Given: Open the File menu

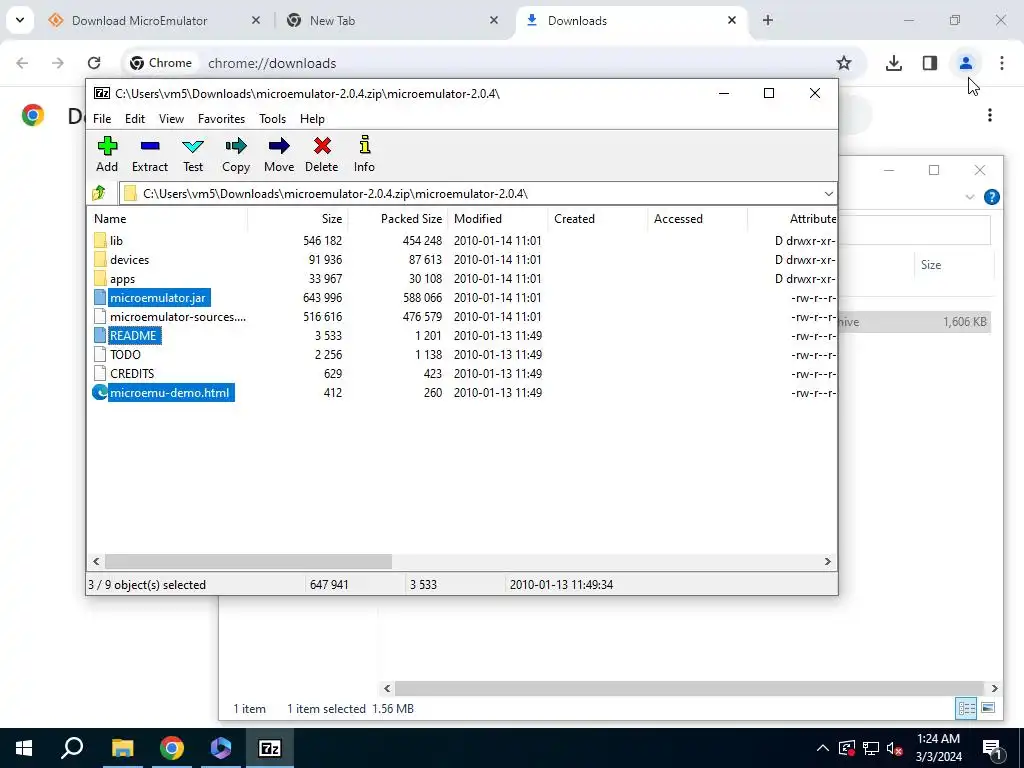Looking at the screenshot, I should (102, 119).
